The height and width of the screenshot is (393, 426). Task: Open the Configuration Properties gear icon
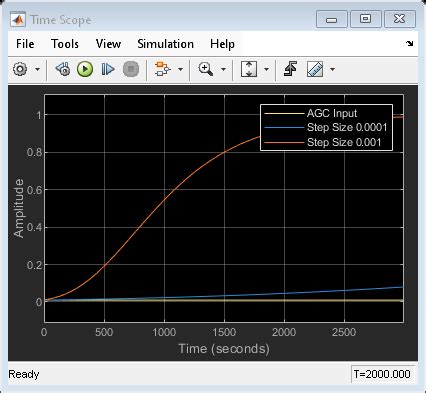pyautogui.click(x=20, y=69)
